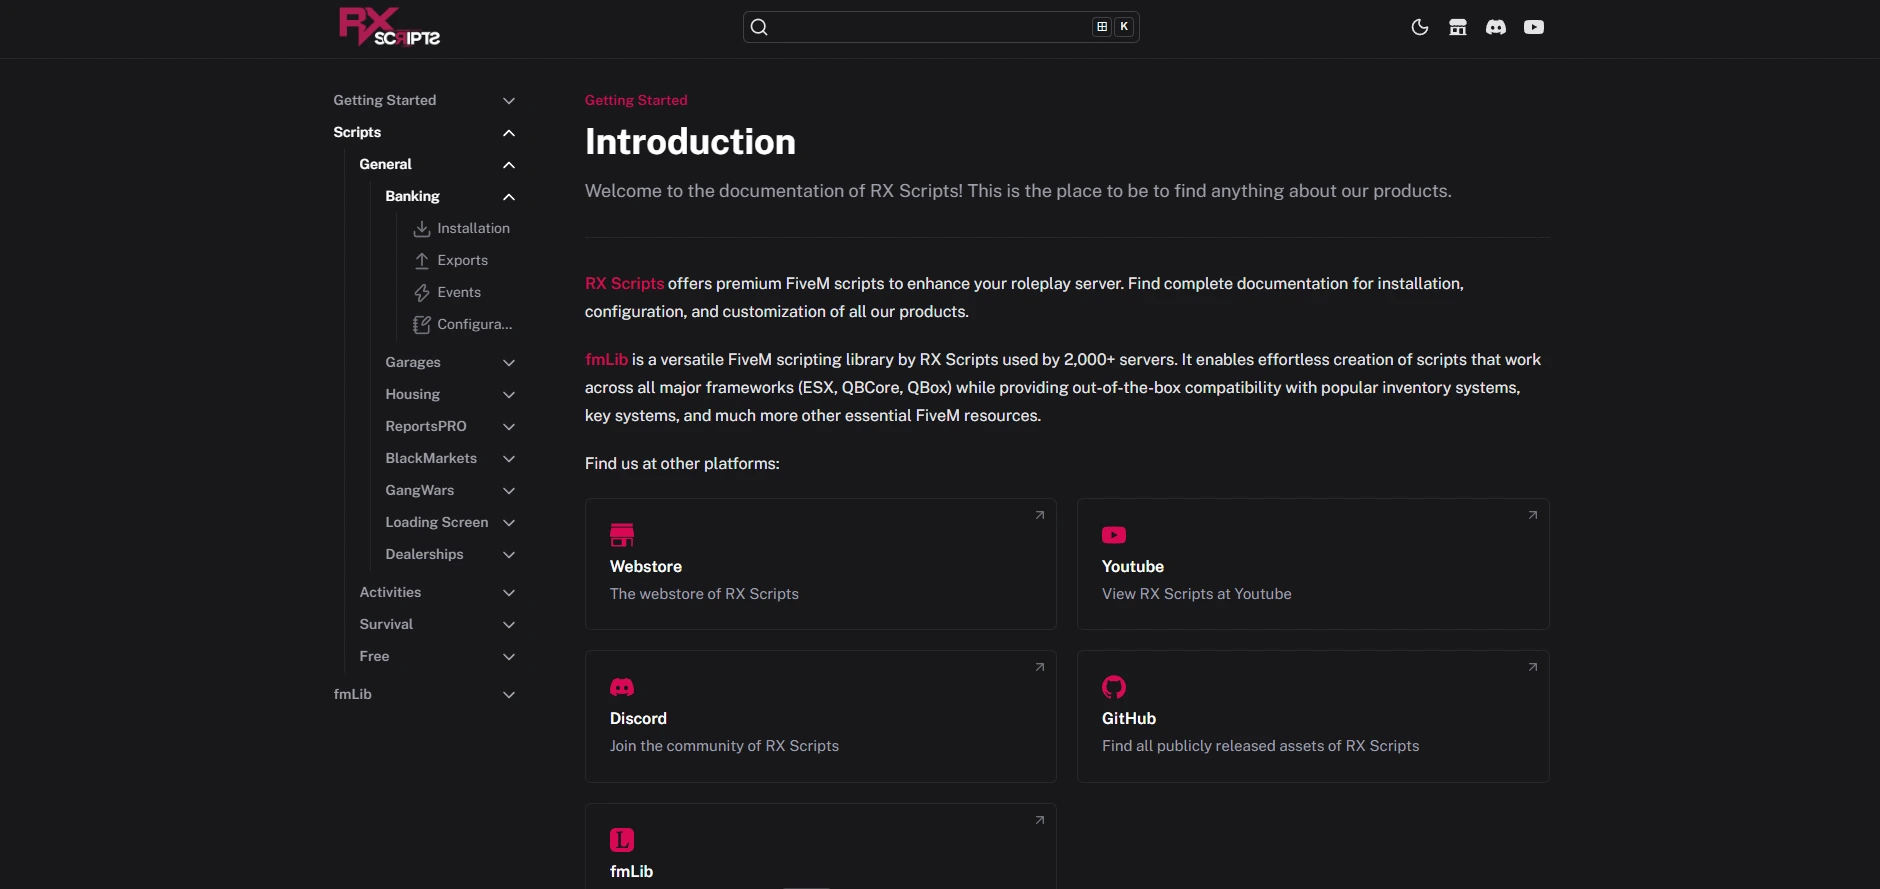
Task: Click 'The webstore of RX Scripts' text
Action: 704,594
